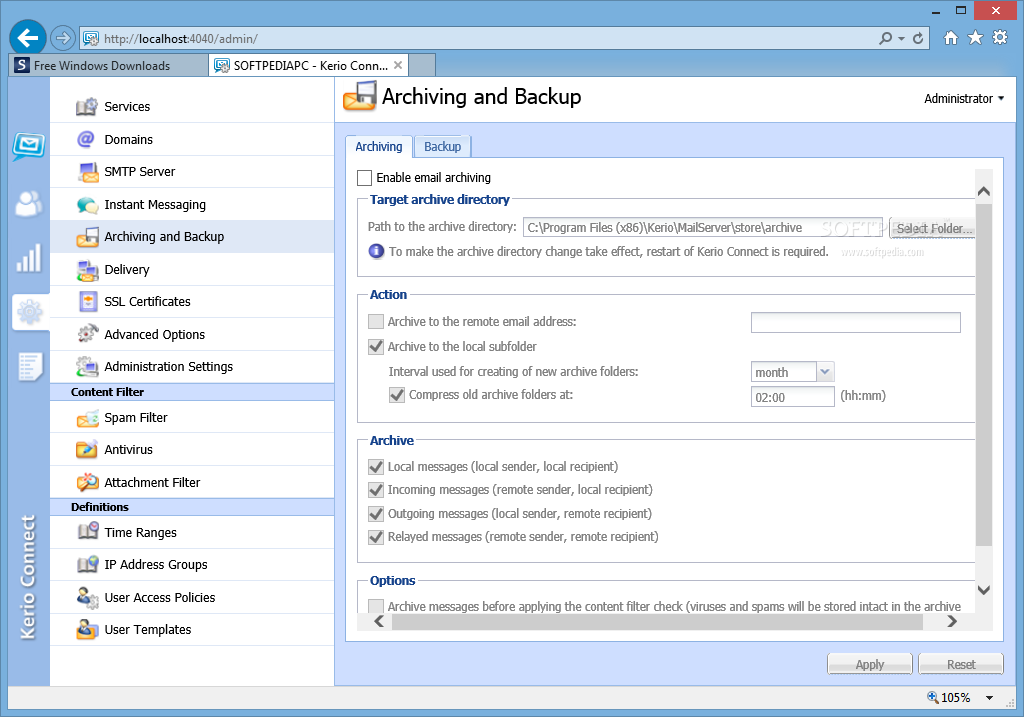Open Services settings page
1024x717 pixels.
point(192,106)
